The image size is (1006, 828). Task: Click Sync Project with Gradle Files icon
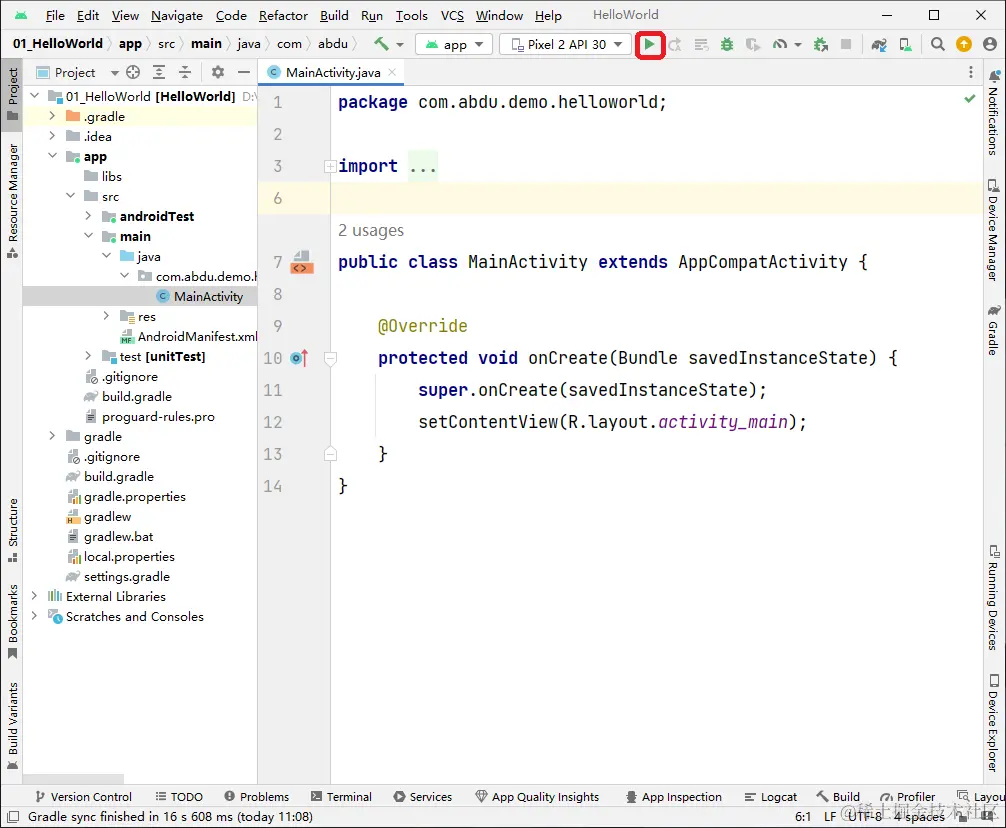(879, 44)
